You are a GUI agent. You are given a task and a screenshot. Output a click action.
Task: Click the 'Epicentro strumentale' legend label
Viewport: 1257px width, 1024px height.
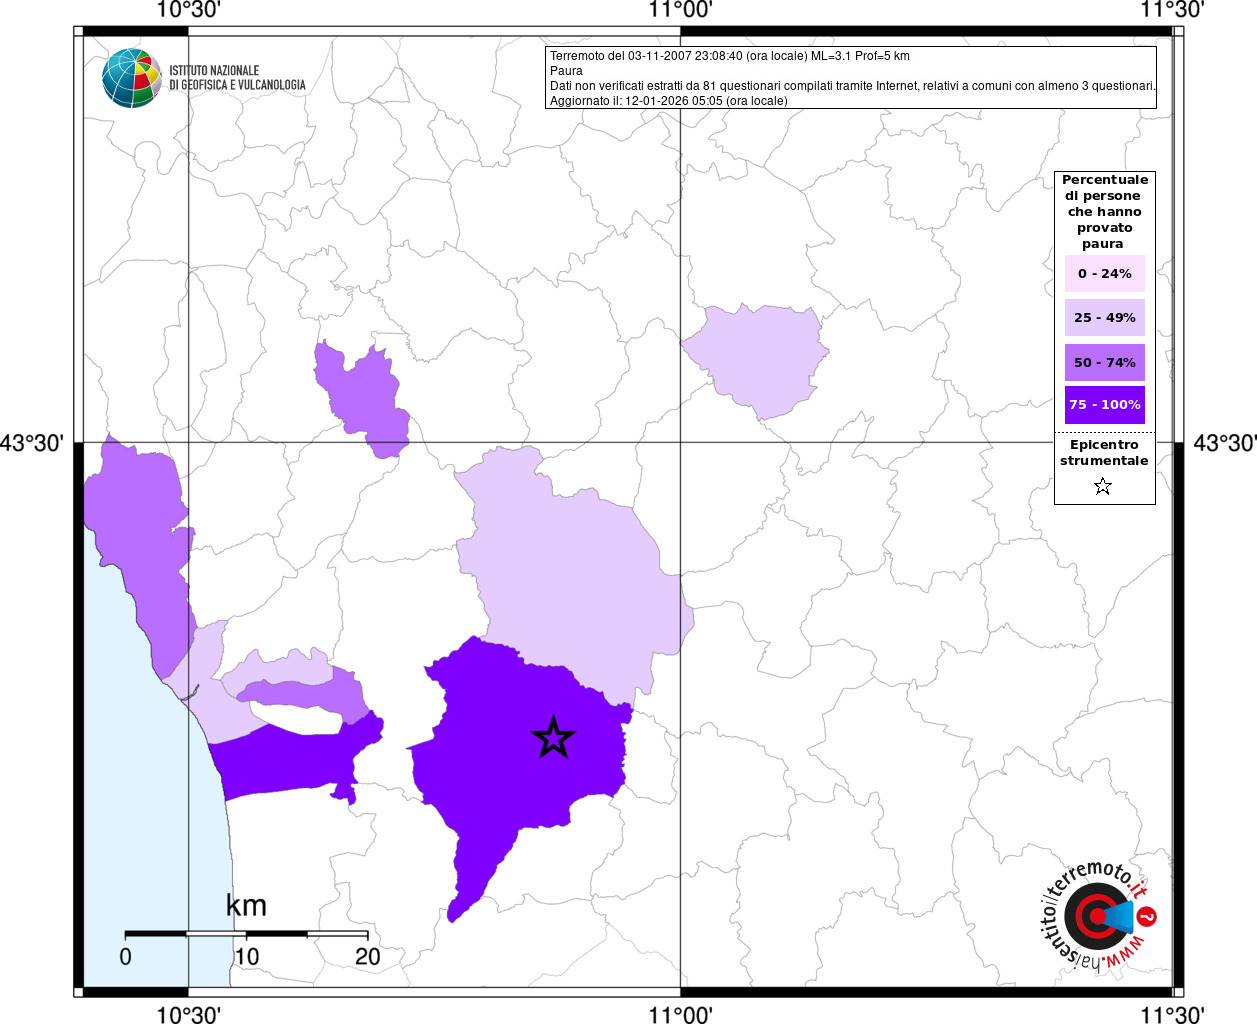point(1104,453)
